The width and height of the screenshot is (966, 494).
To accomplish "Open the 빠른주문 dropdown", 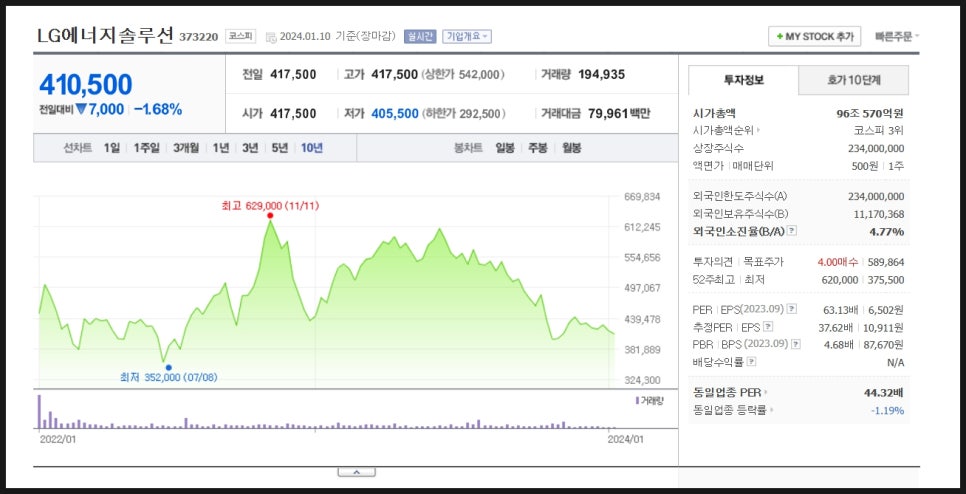I will click(896, 36).
